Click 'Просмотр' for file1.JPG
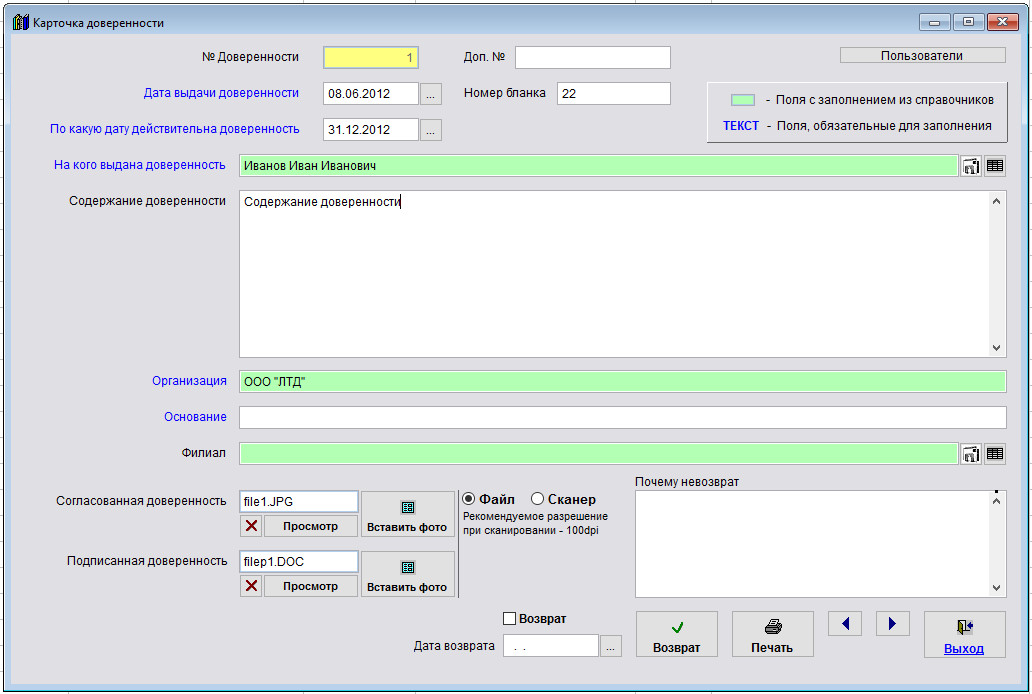The height and width of the screenshot is (694, 1032). click(310, 527)
